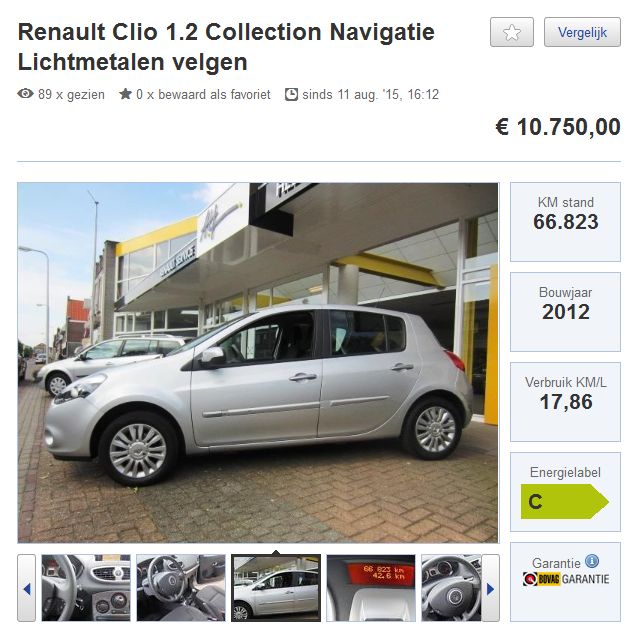Image resolution: width=629 pixels, height=629 pixels.
Task: Click the star favorite button
Action: click(511, 32)
